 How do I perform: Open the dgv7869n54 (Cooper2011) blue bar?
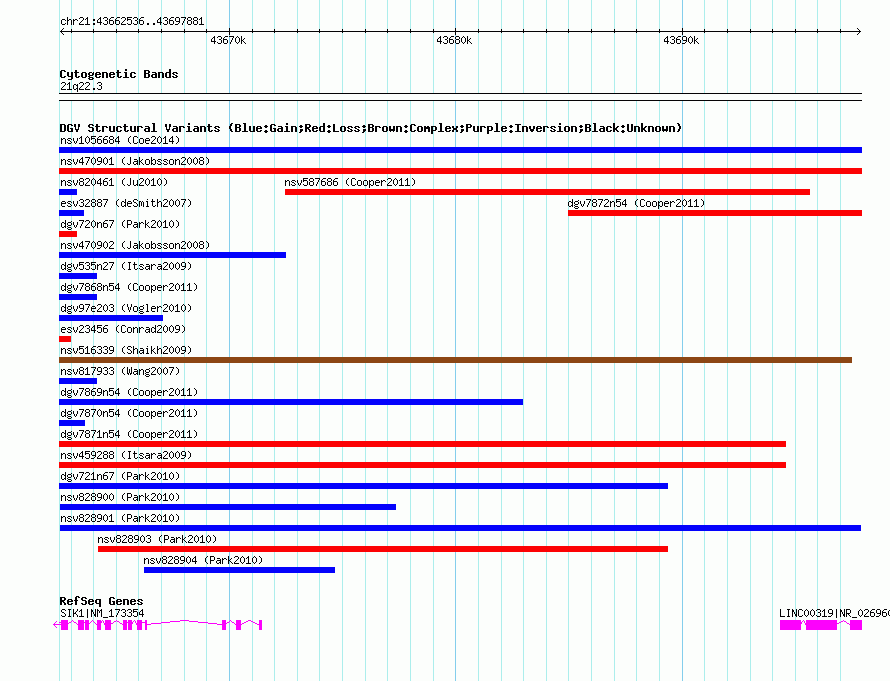point(291,402)
